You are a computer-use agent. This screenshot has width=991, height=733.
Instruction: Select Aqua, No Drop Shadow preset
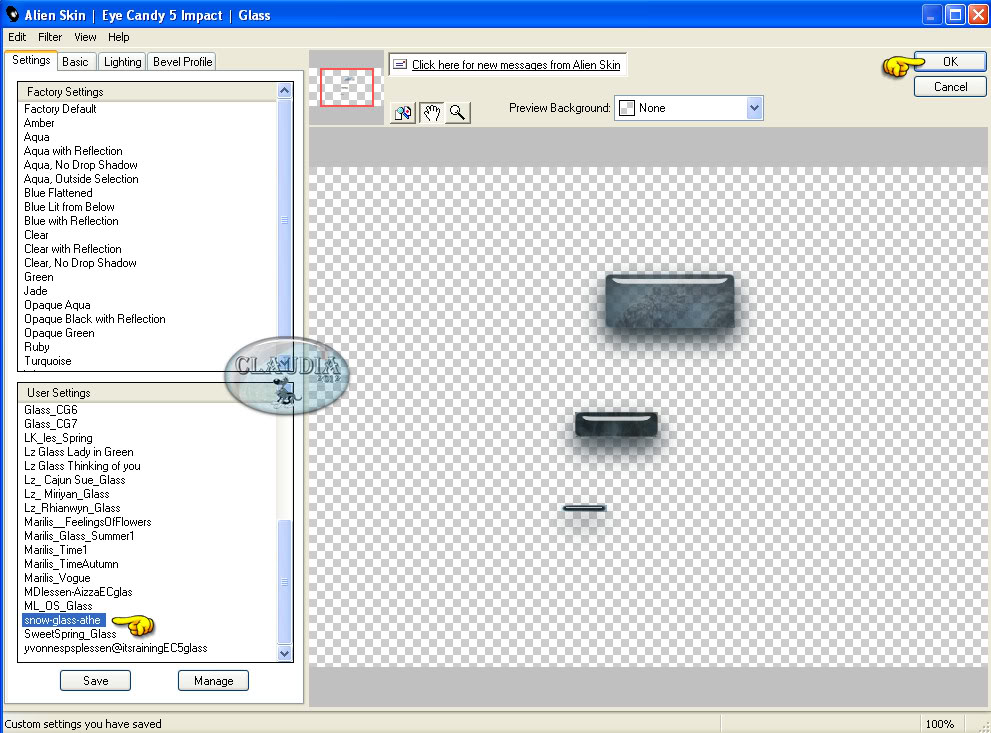(x=80, y=164)
